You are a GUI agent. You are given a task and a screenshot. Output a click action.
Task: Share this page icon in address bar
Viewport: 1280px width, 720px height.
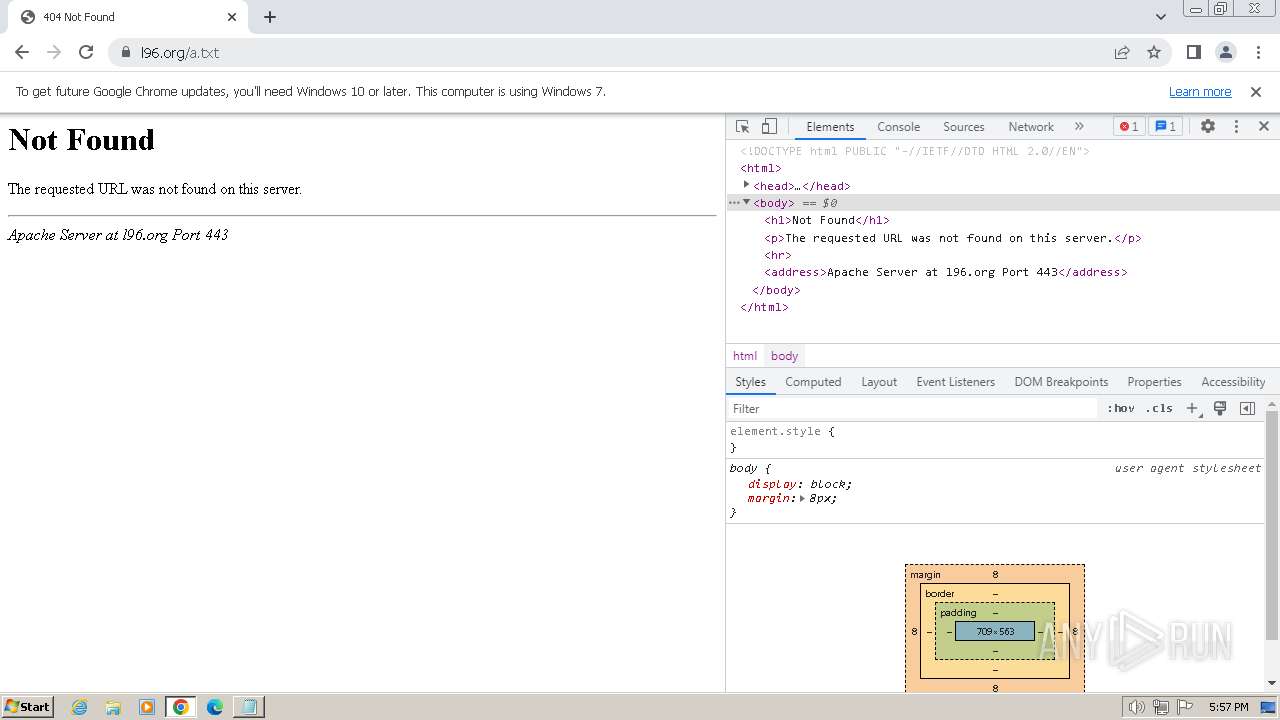coord(1122,52)
